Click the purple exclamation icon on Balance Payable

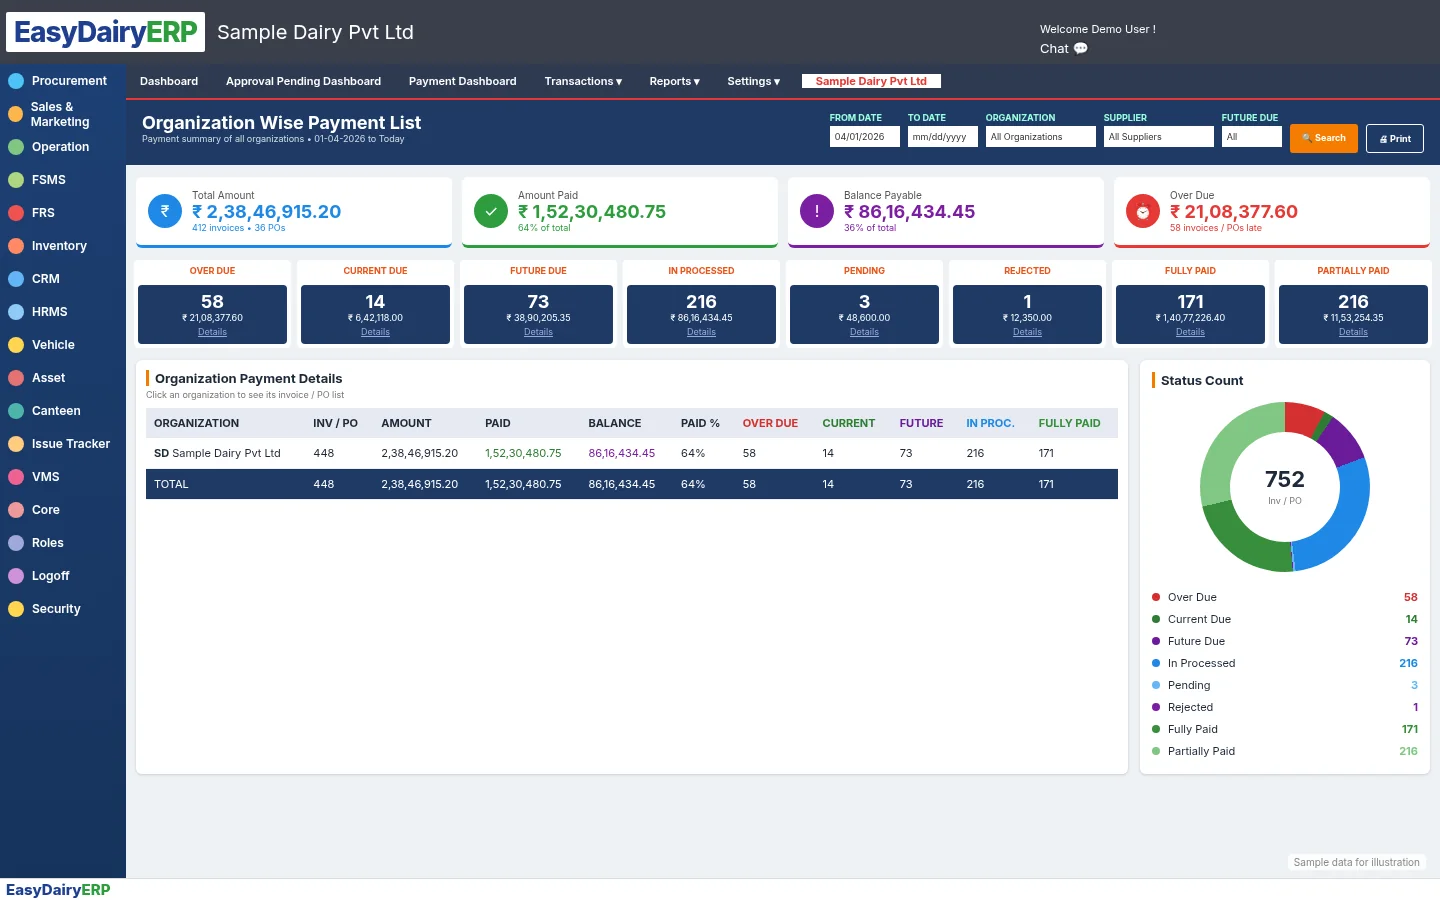[817, 211]
